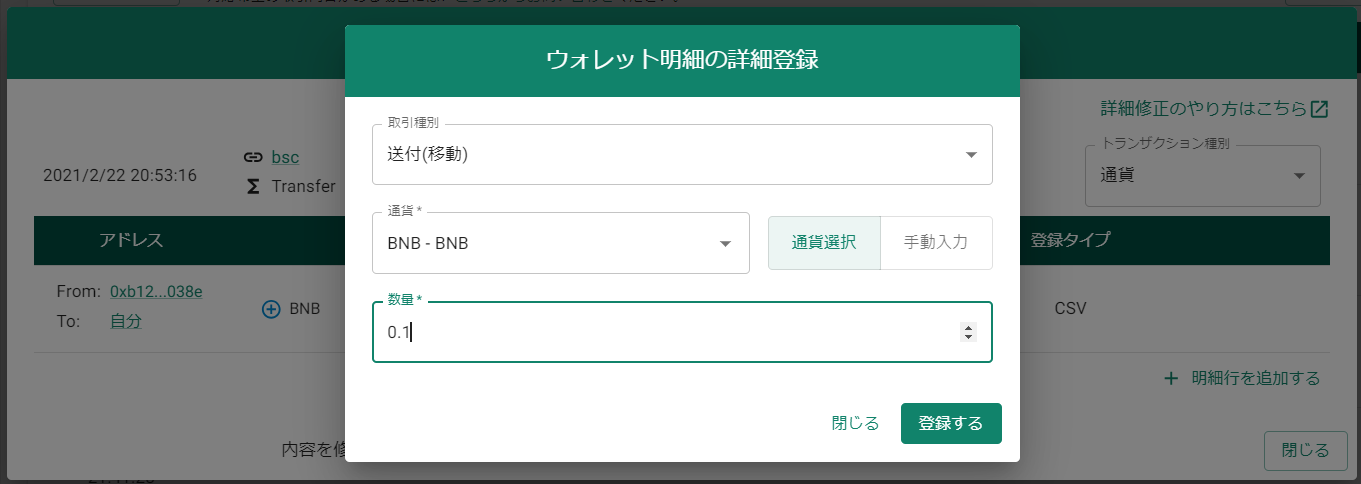Open the bsc link

tap(285, 157)
